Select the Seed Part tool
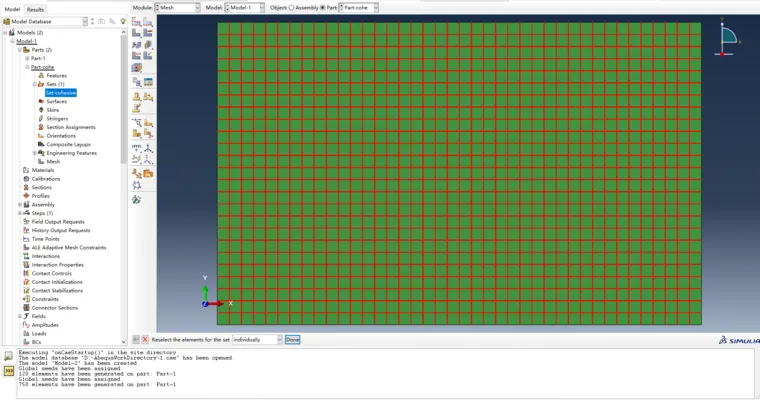Screen dimensions: 760x400 (x=136, y=22)
